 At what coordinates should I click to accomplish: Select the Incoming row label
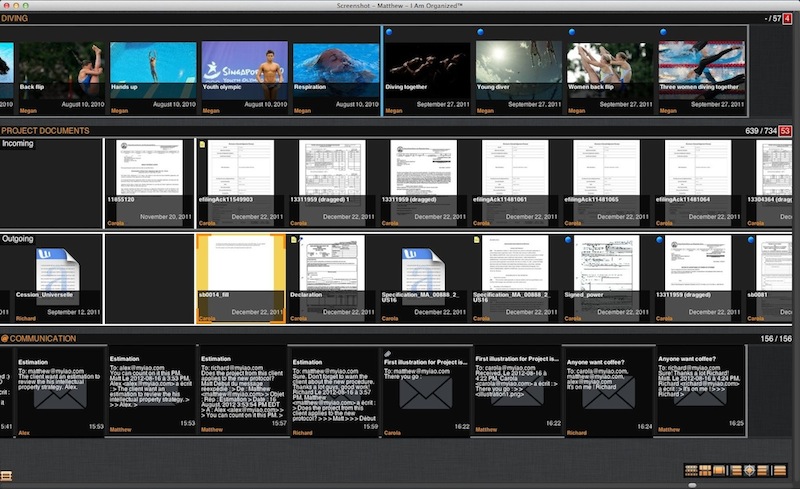[18, 144]
